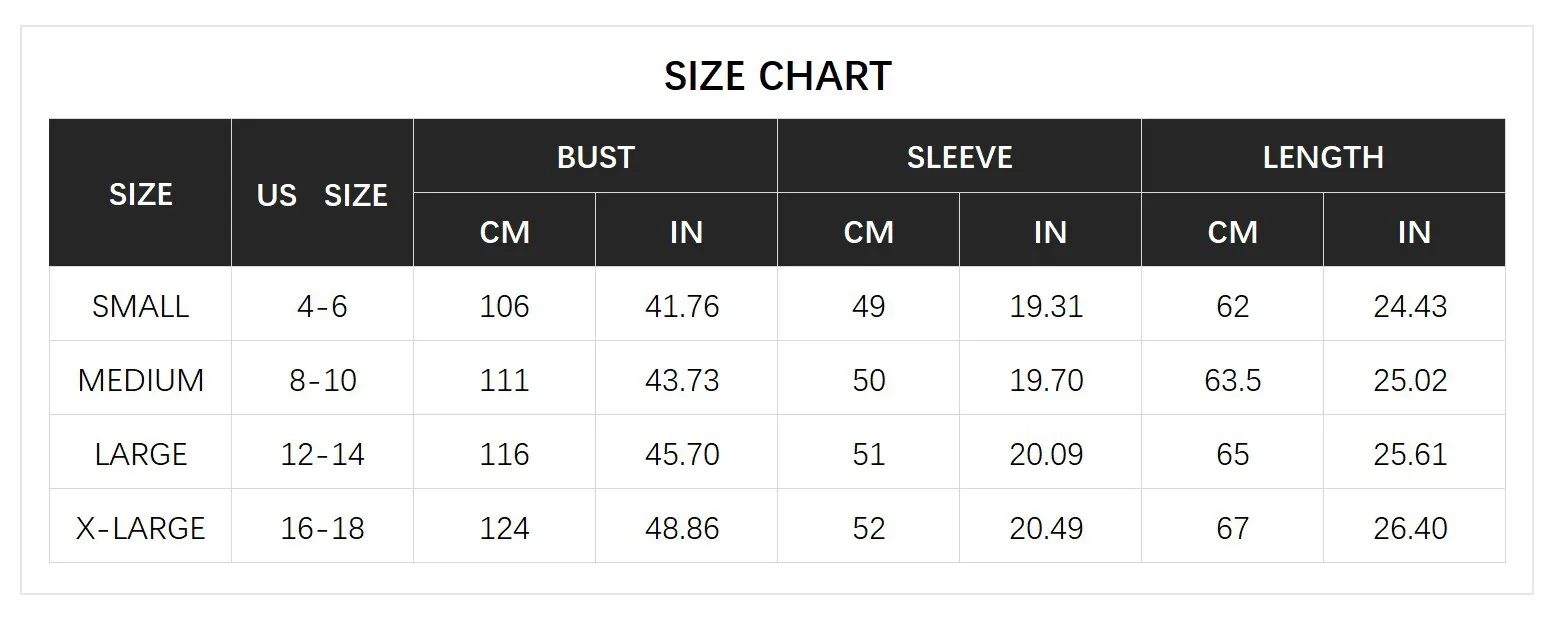Select the MEDIUM size row label

tap(140, 380)
